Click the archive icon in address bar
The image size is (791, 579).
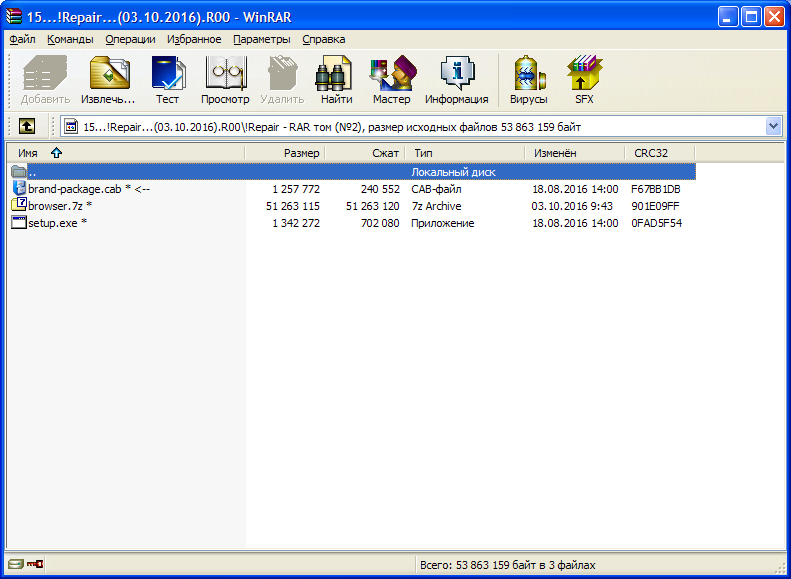point(72,127)
